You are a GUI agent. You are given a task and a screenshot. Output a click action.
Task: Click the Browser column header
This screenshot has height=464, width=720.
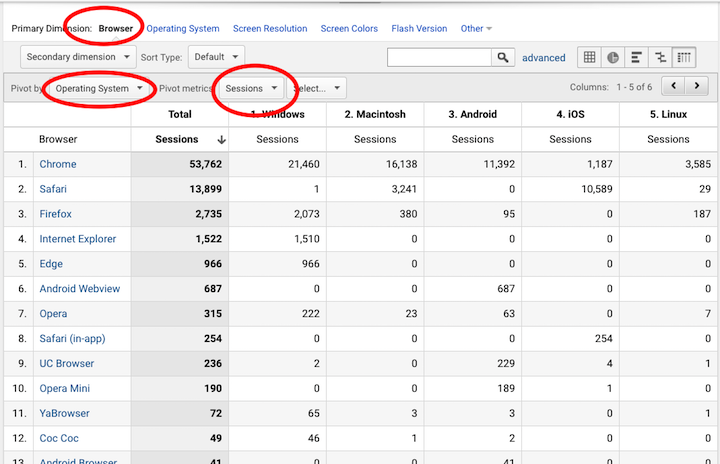pos(58,139)
